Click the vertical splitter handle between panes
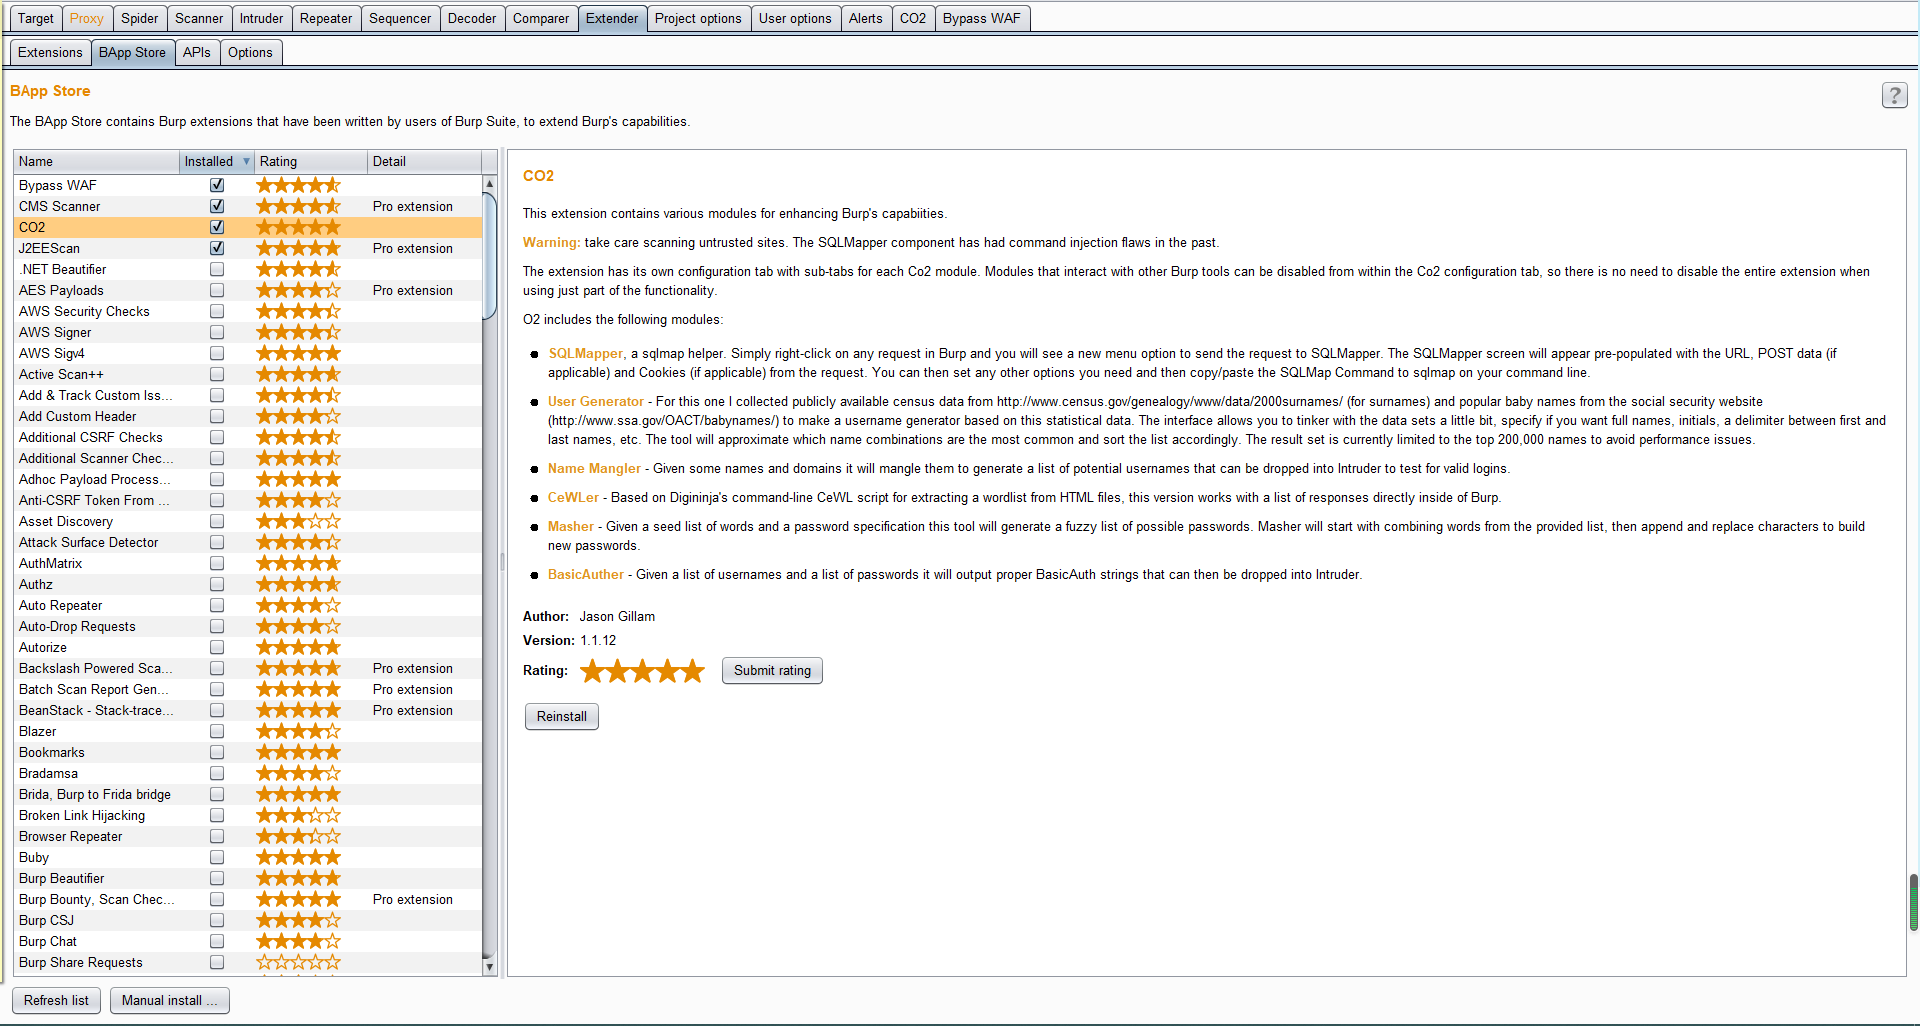1920x1026 pixels. 502,562
